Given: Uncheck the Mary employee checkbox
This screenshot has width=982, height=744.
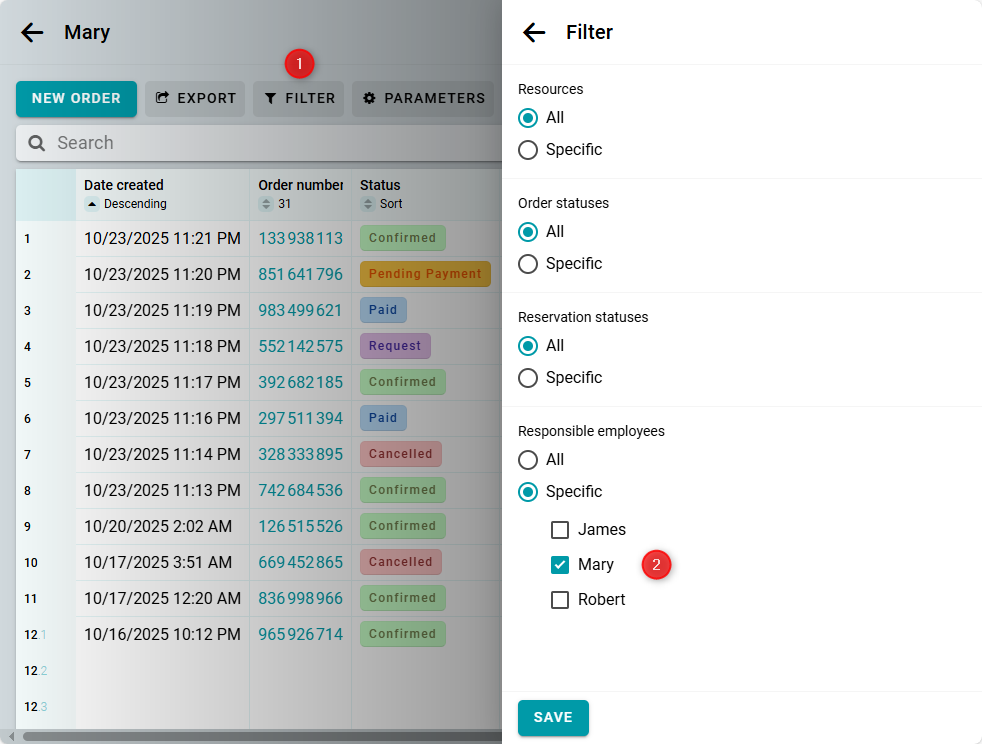Looking at the screenshot, I should pos(560,565).
